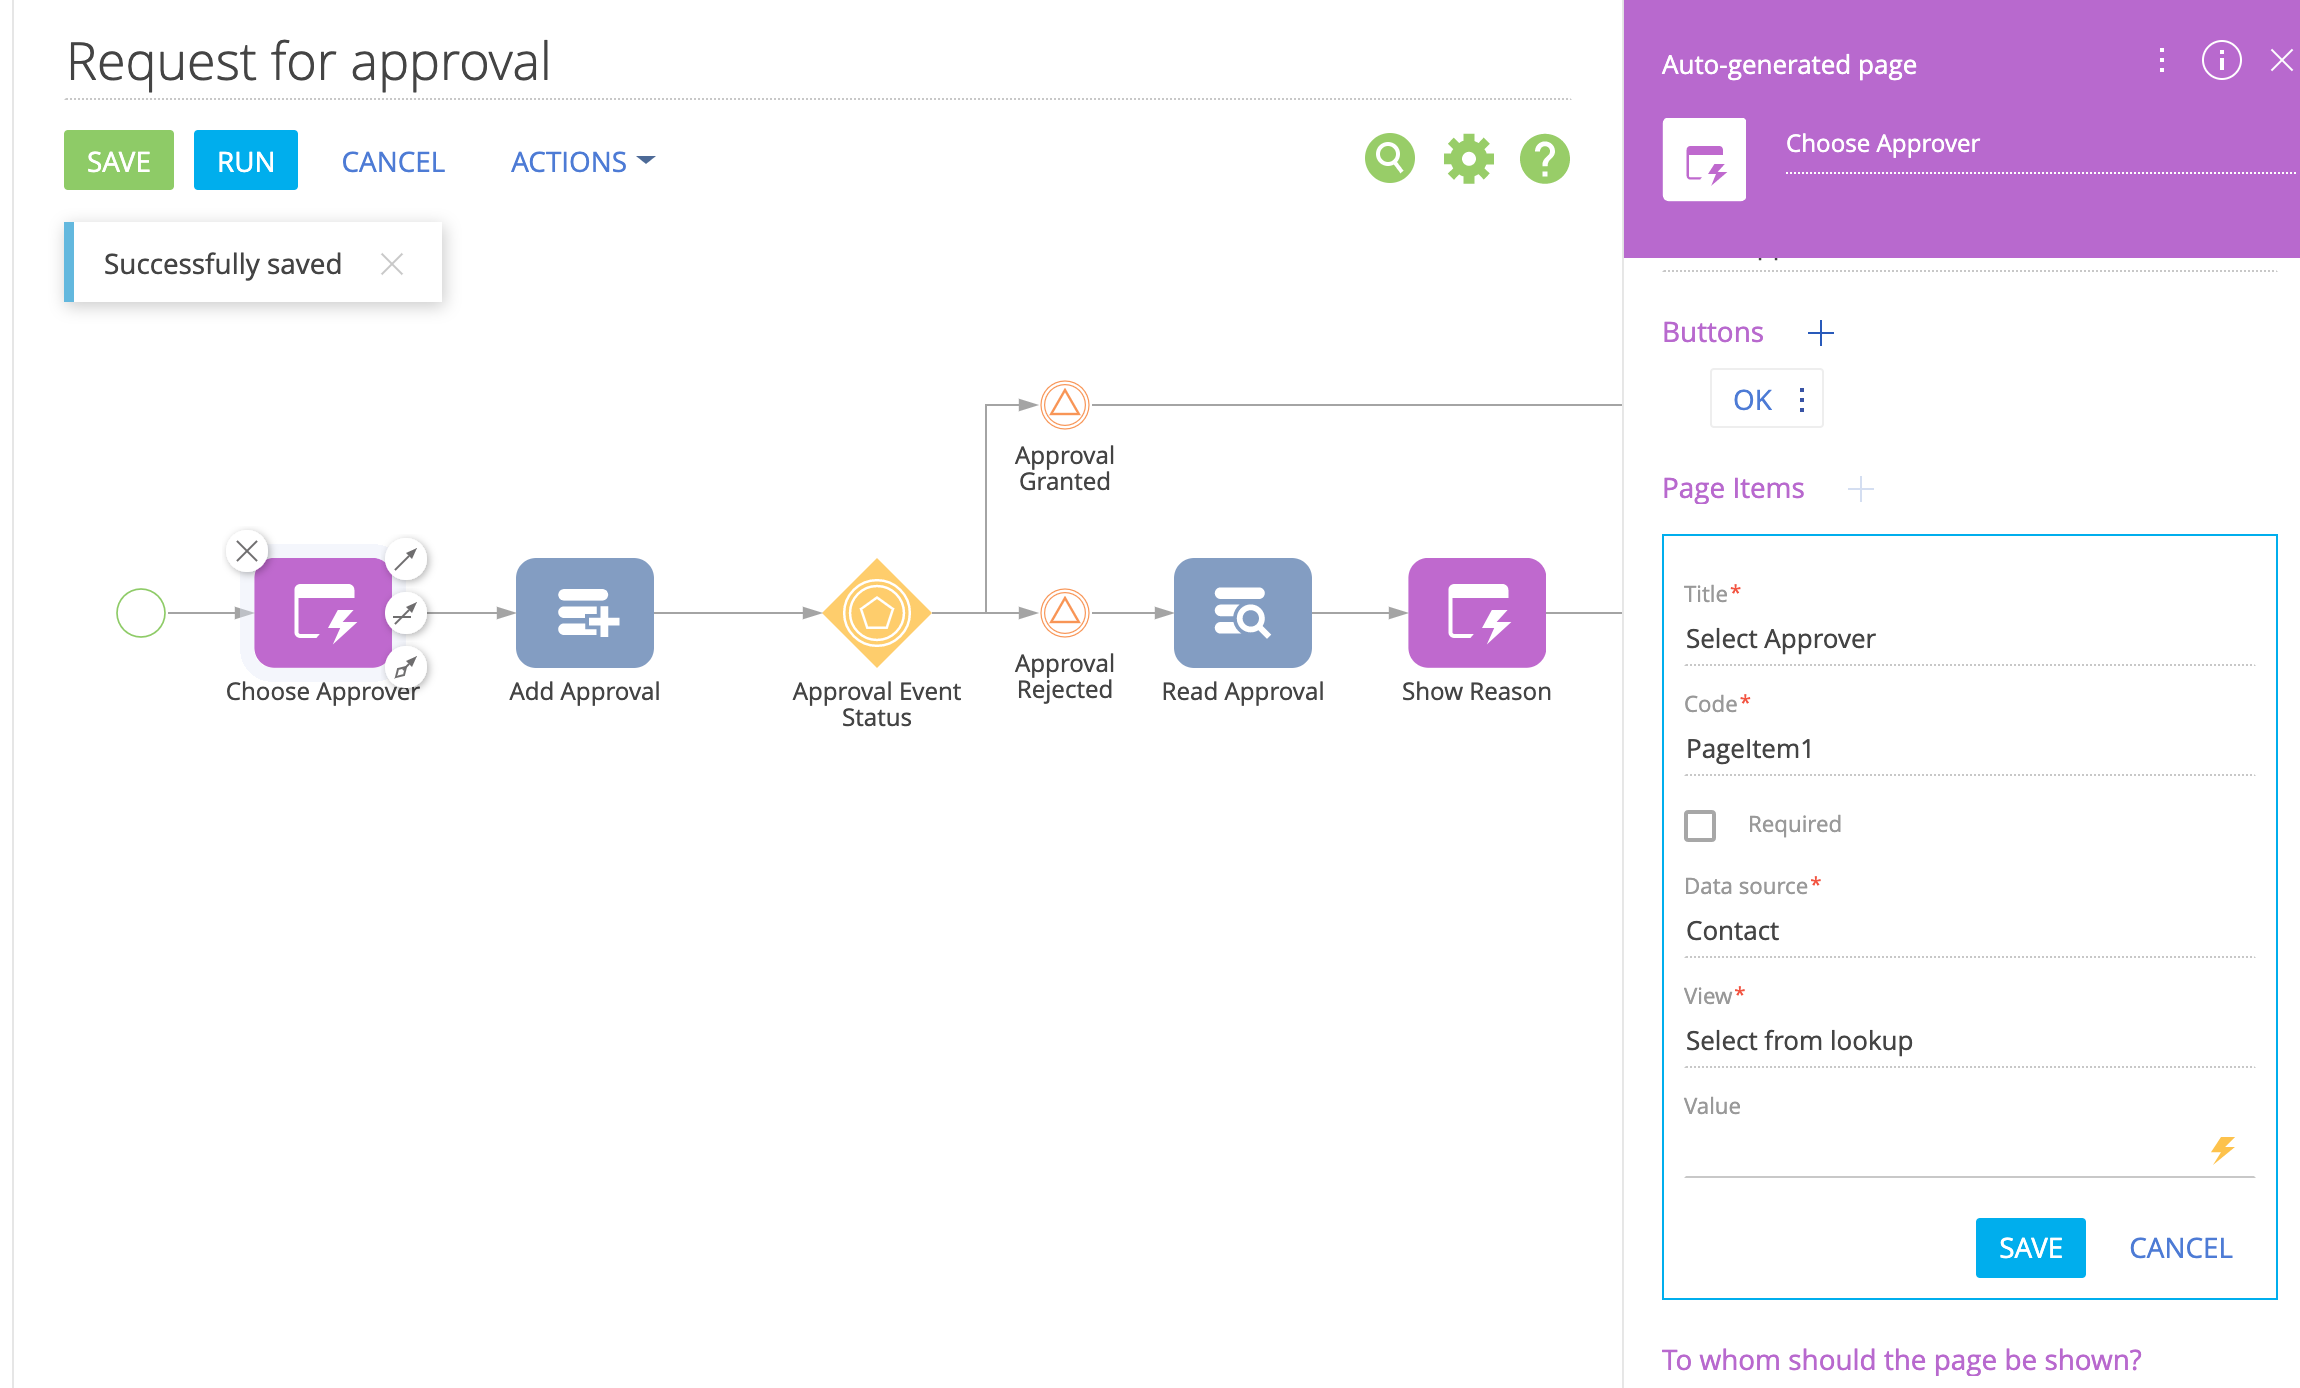Click the Value lightning parameter icon
Viewport: 2300px width, 1388px height.
coord(2222,1150)
